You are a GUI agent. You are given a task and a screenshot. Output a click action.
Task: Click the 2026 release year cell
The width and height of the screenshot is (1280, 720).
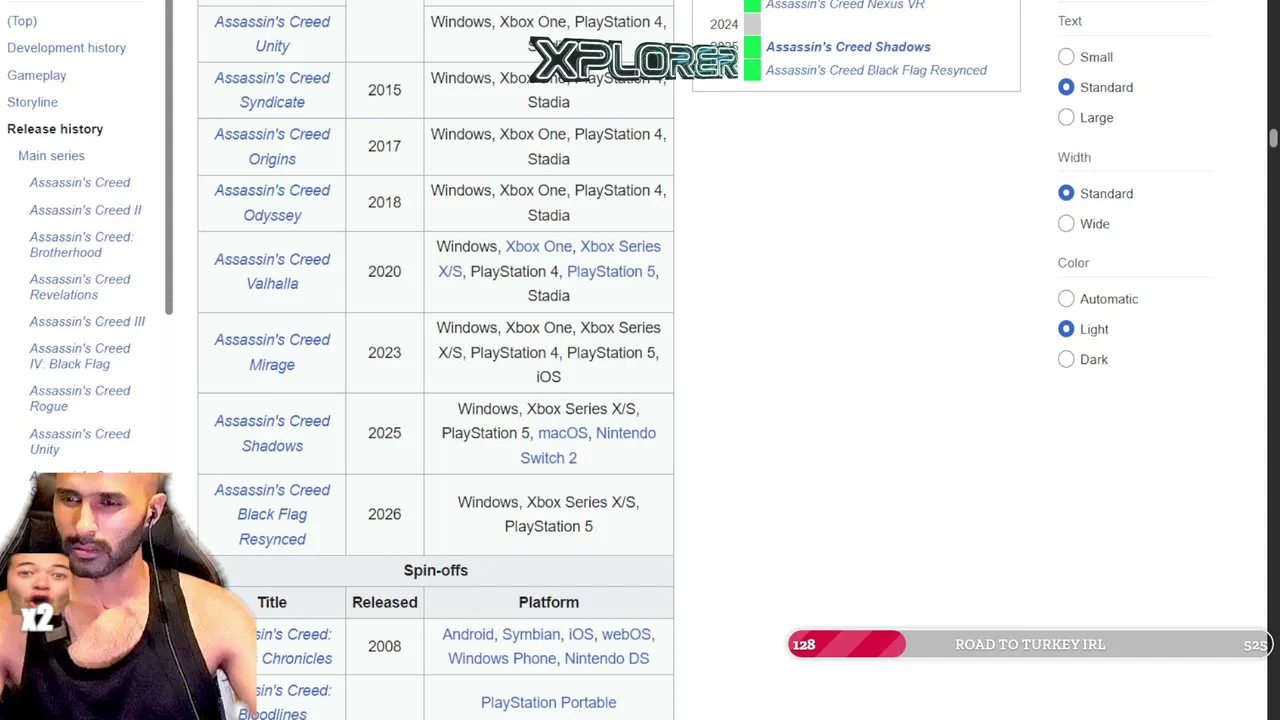pos(385,514)
